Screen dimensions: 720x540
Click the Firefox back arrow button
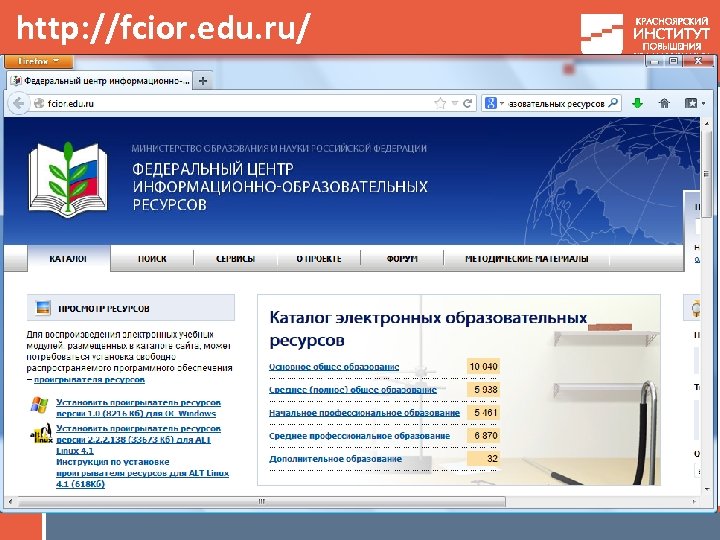click(x=18, y=104)
